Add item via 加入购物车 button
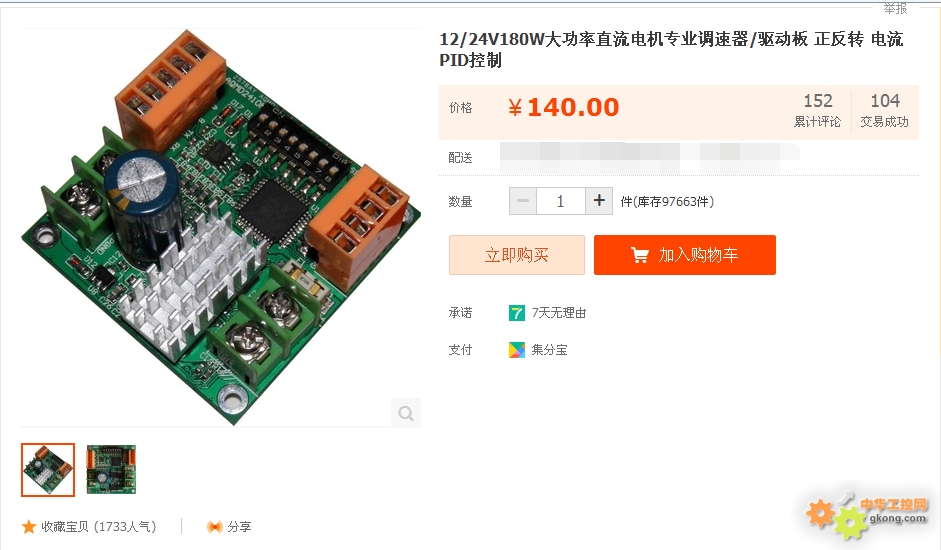Viewport: 941px width, 550px height. click(685, 255)
